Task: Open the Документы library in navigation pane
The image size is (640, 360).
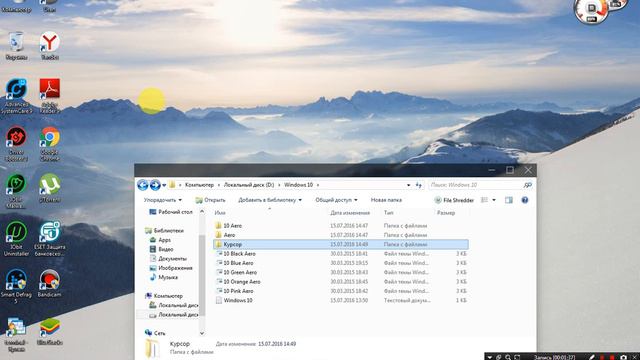Action: pyautogui.click(x=168, y=259)
